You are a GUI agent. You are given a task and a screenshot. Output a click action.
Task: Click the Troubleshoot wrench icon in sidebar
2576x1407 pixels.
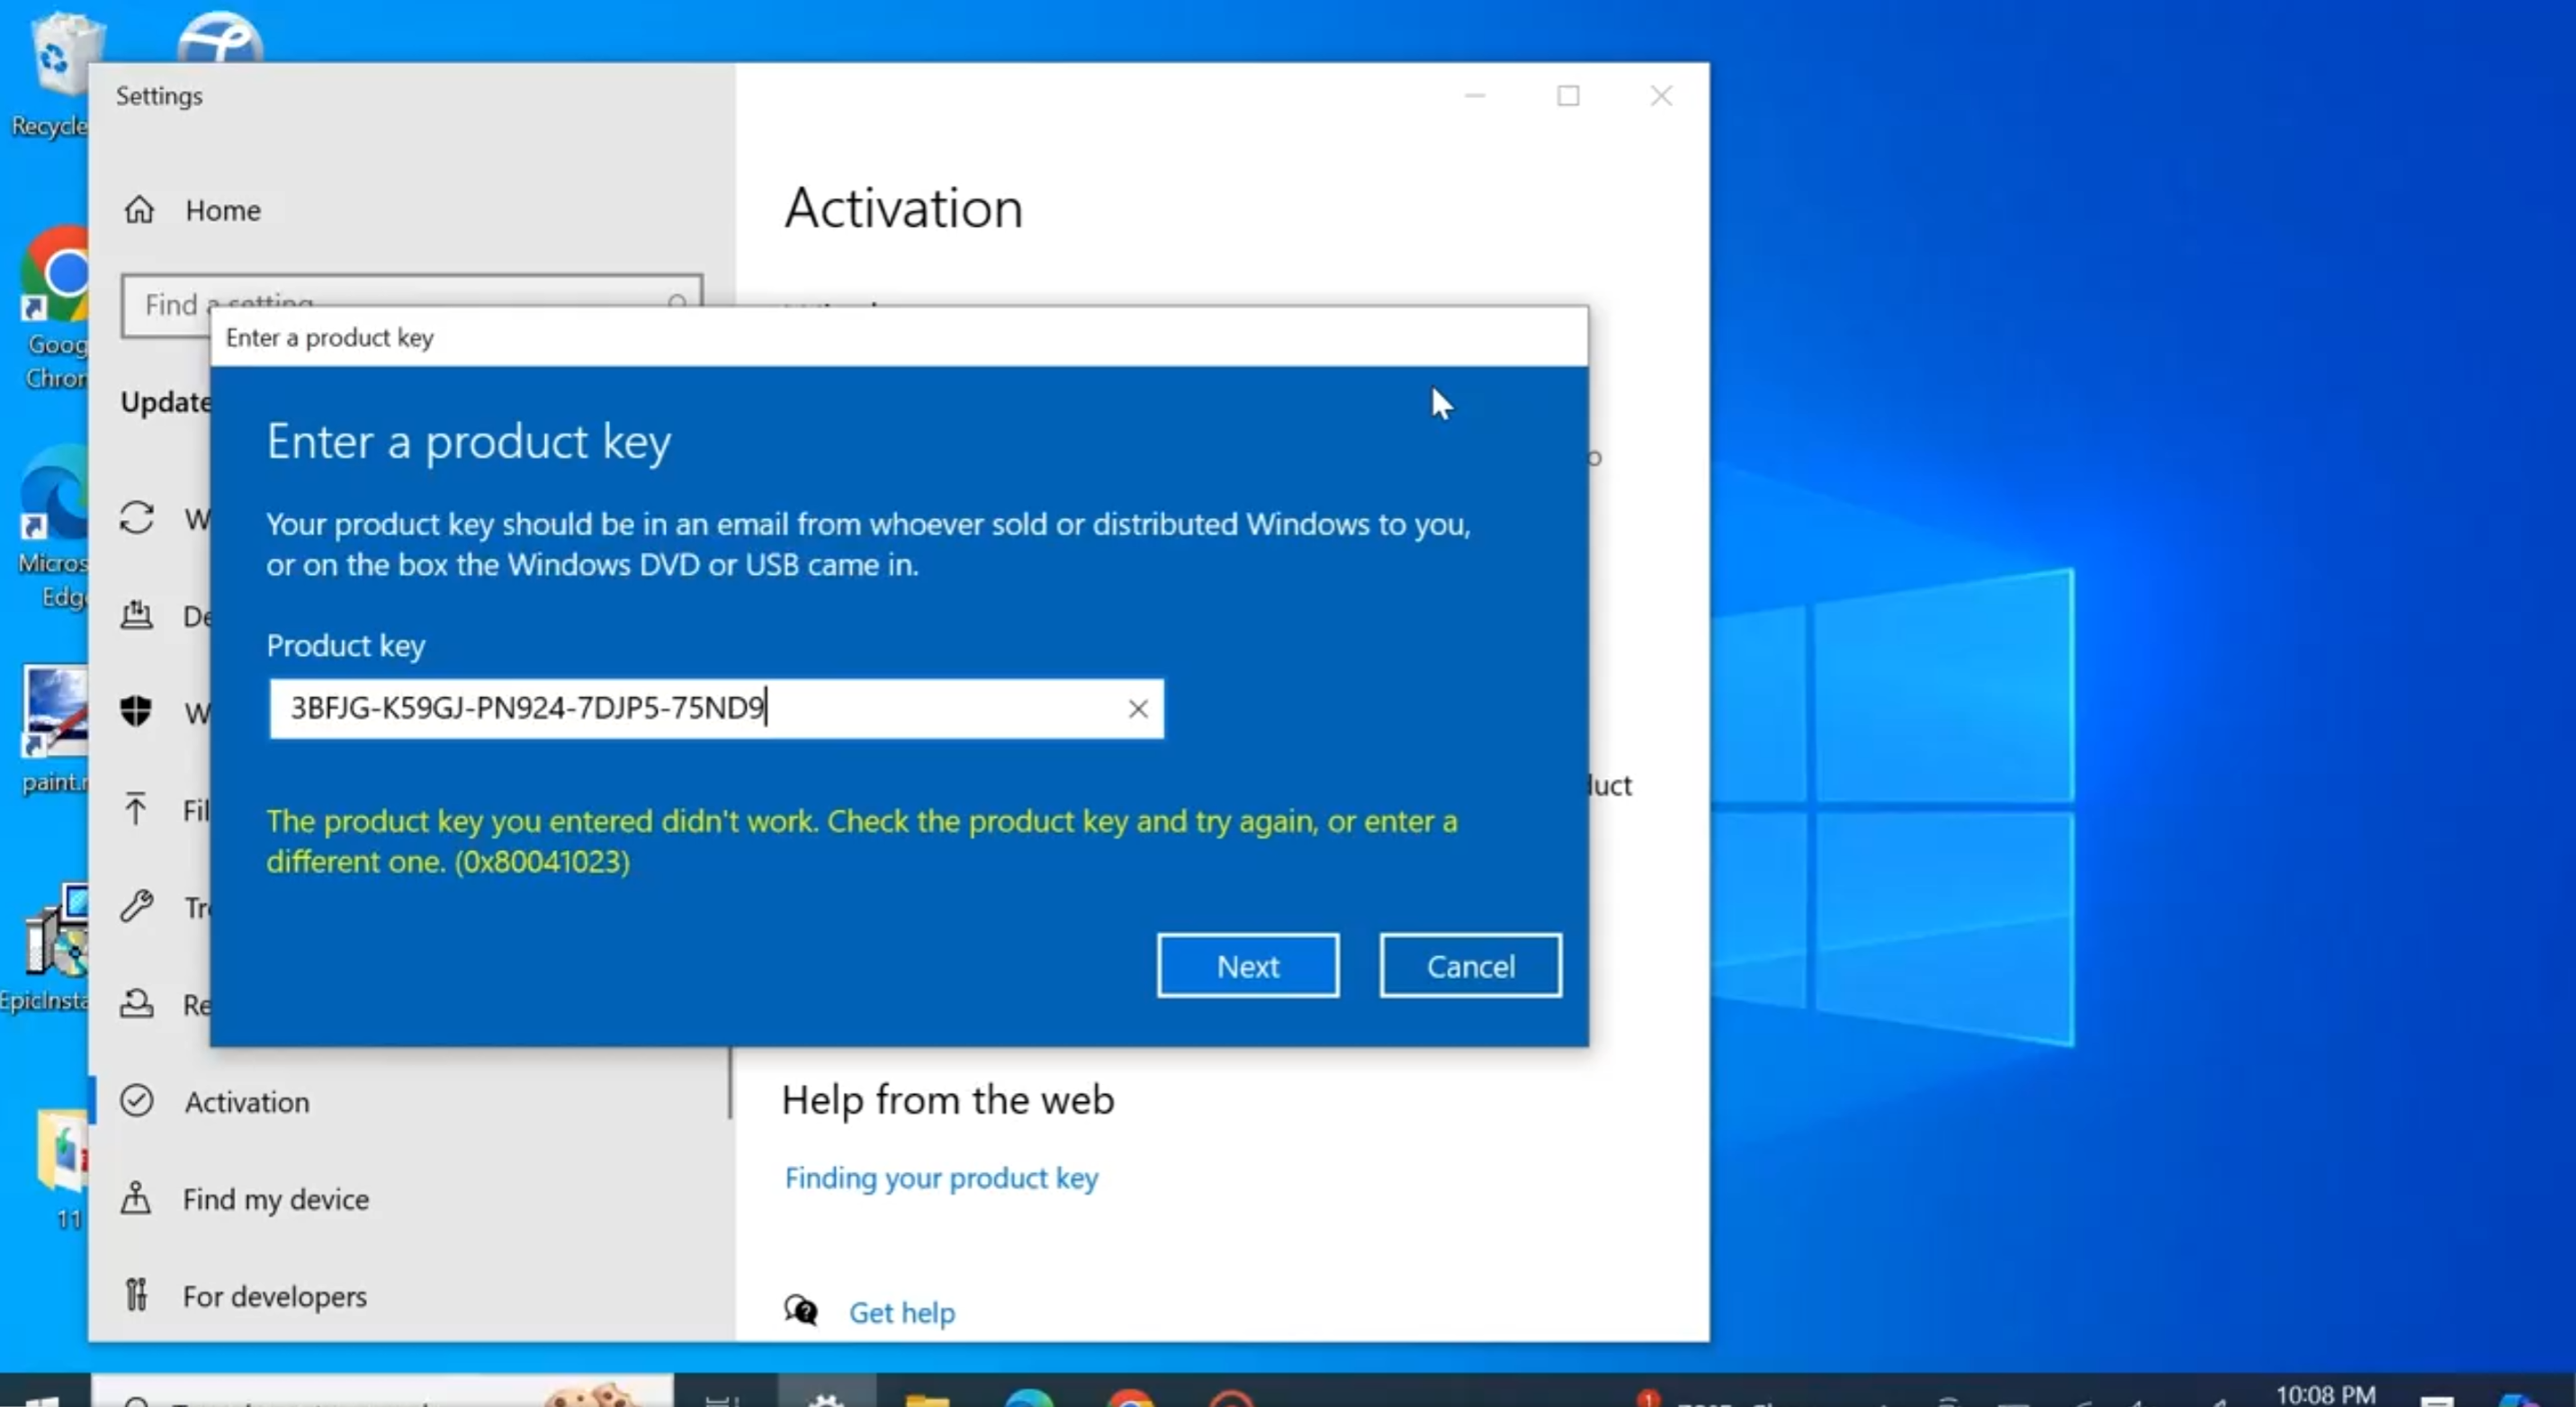pos(137,905)
